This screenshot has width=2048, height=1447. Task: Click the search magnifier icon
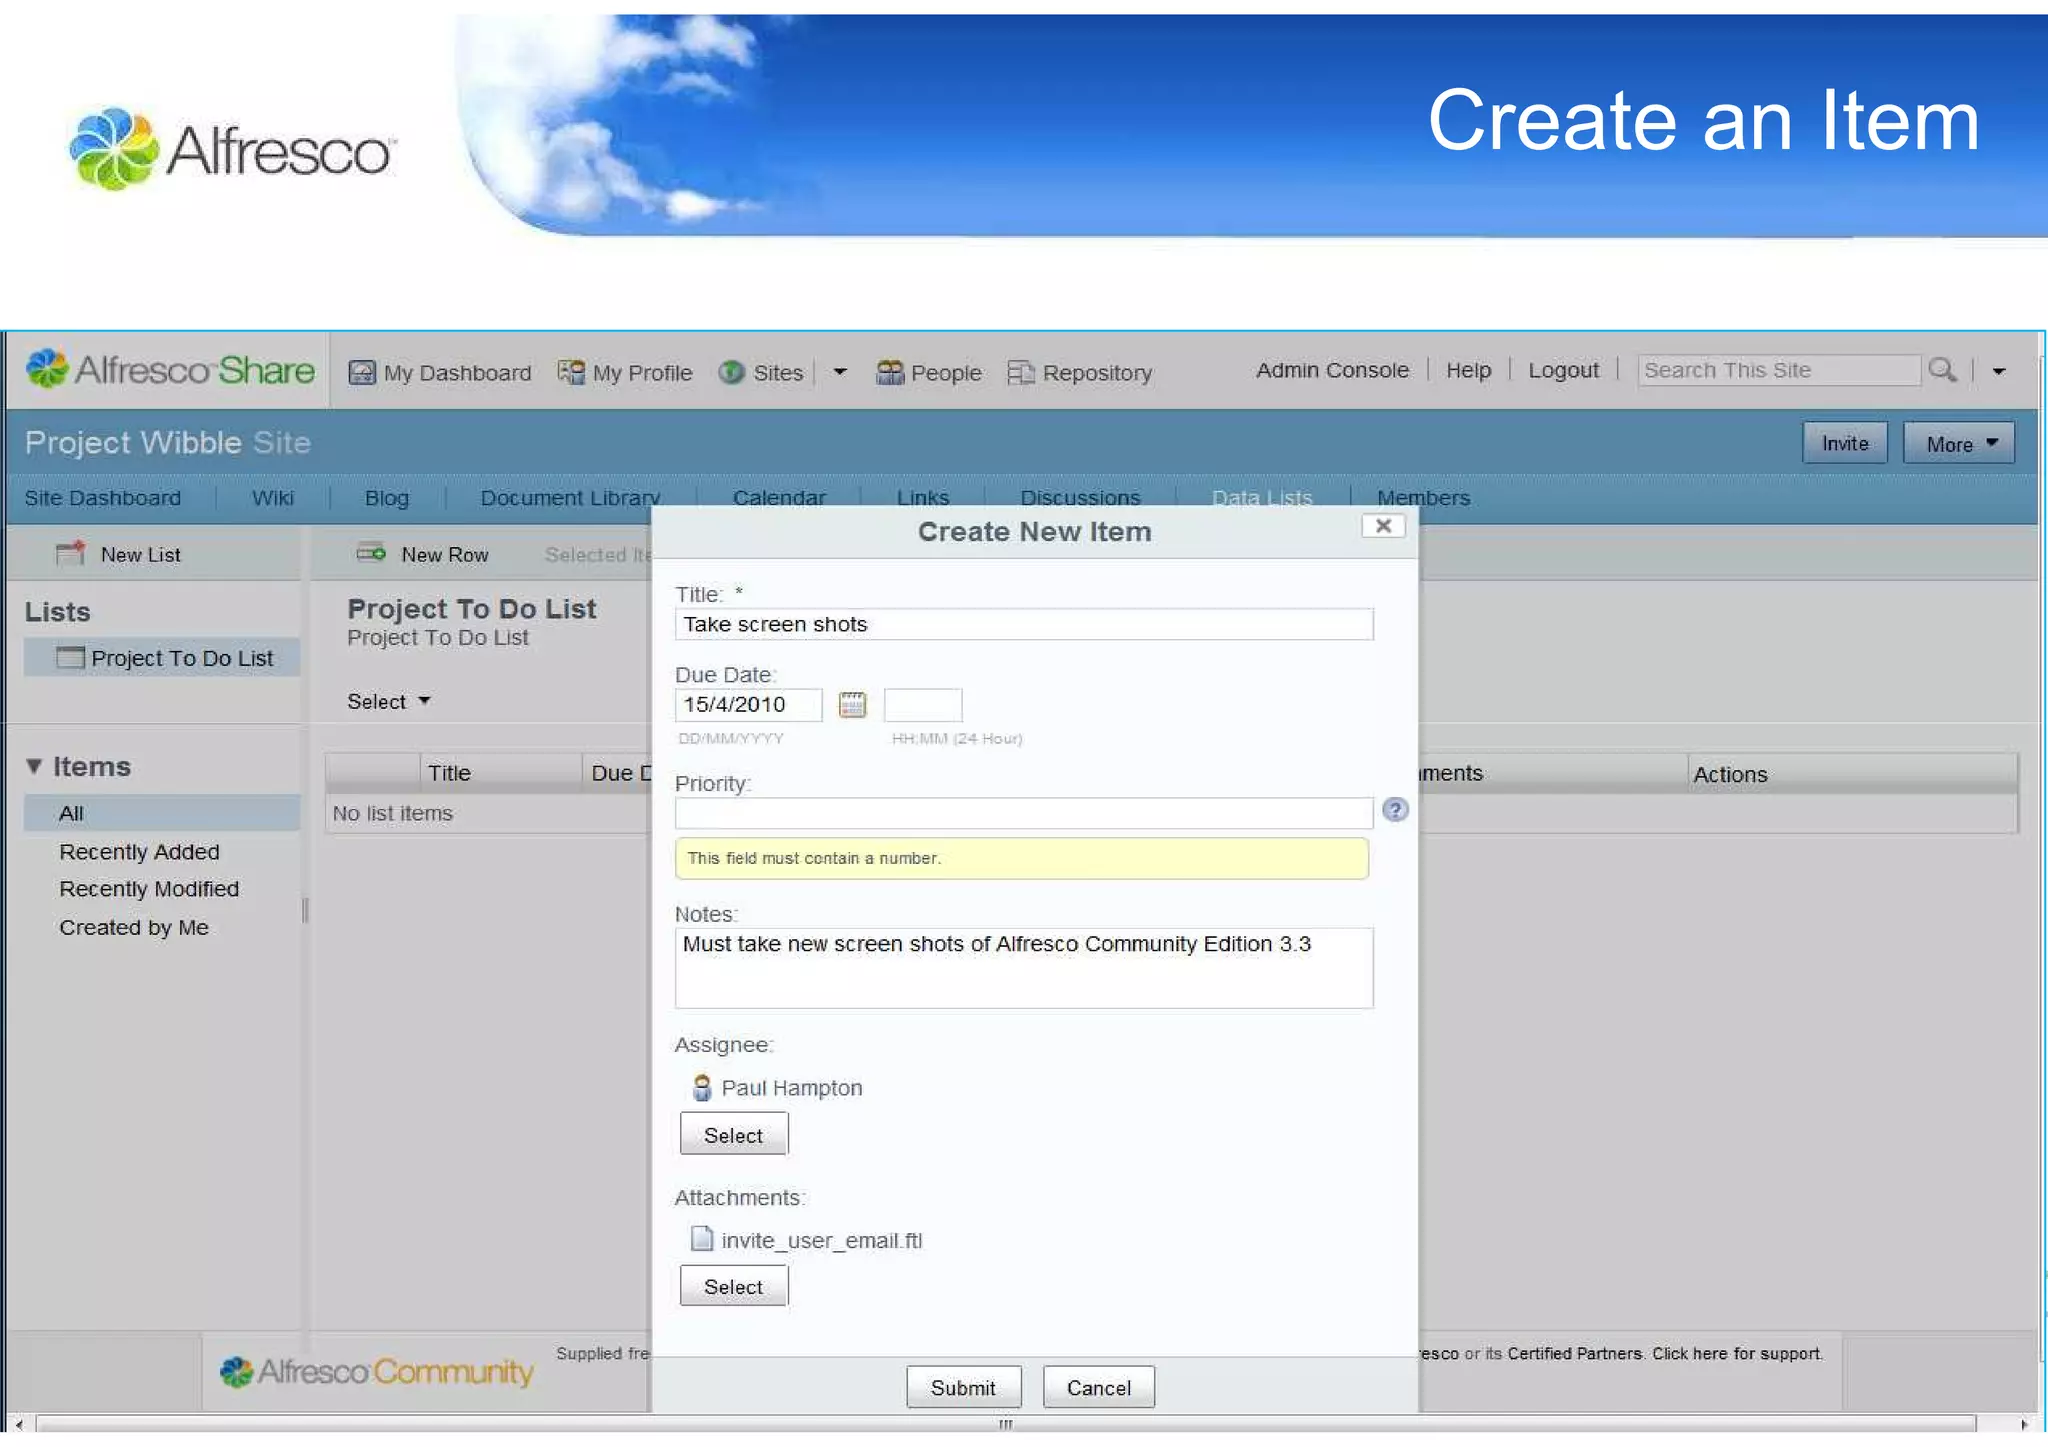click(1942, 370)
